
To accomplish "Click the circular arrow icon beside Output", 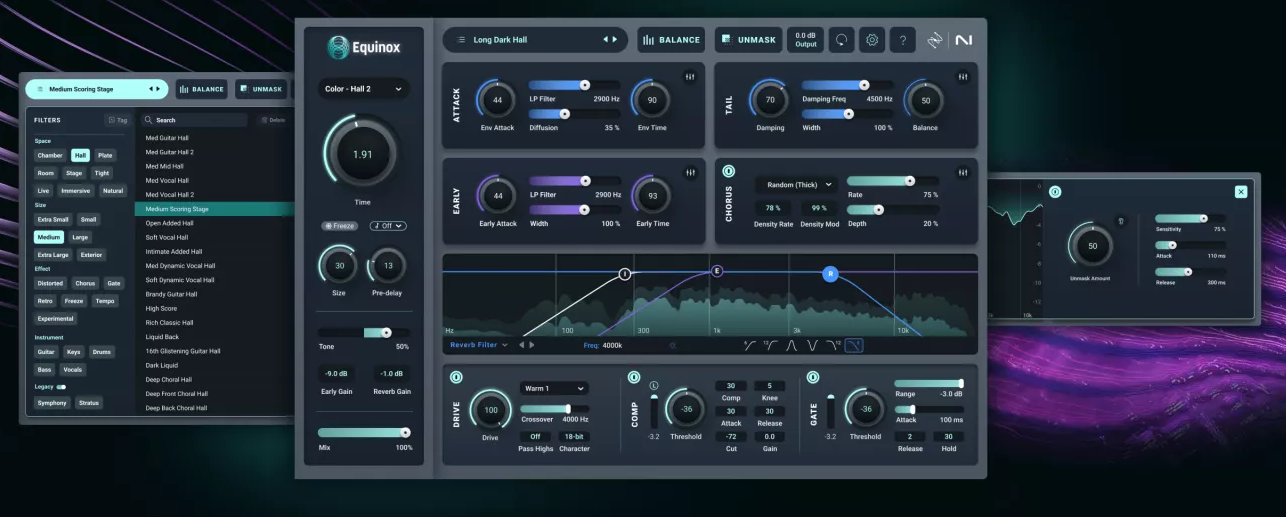I will pos(841,40).
